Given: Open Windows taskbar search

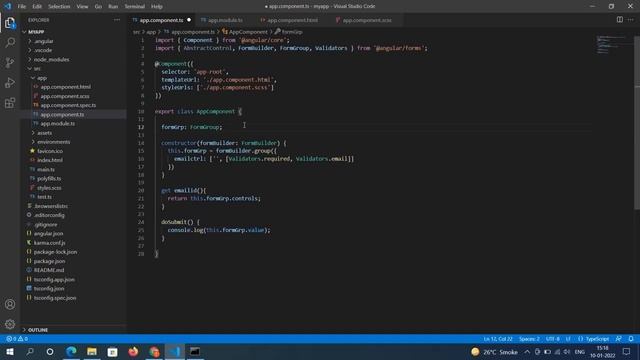Looking at the screenshot, I should 30,351.
